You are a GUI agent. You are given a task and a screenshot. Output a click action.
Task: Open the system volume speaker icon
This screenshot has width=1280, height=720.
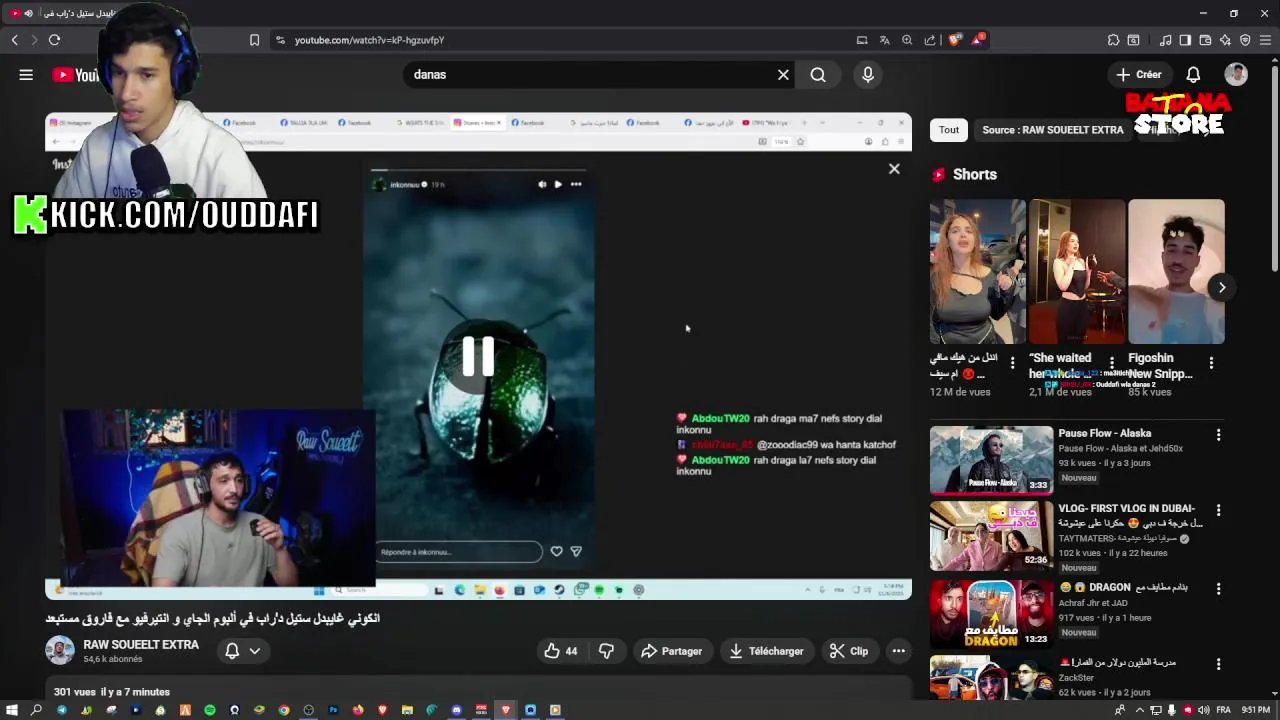pos(1203,710)
